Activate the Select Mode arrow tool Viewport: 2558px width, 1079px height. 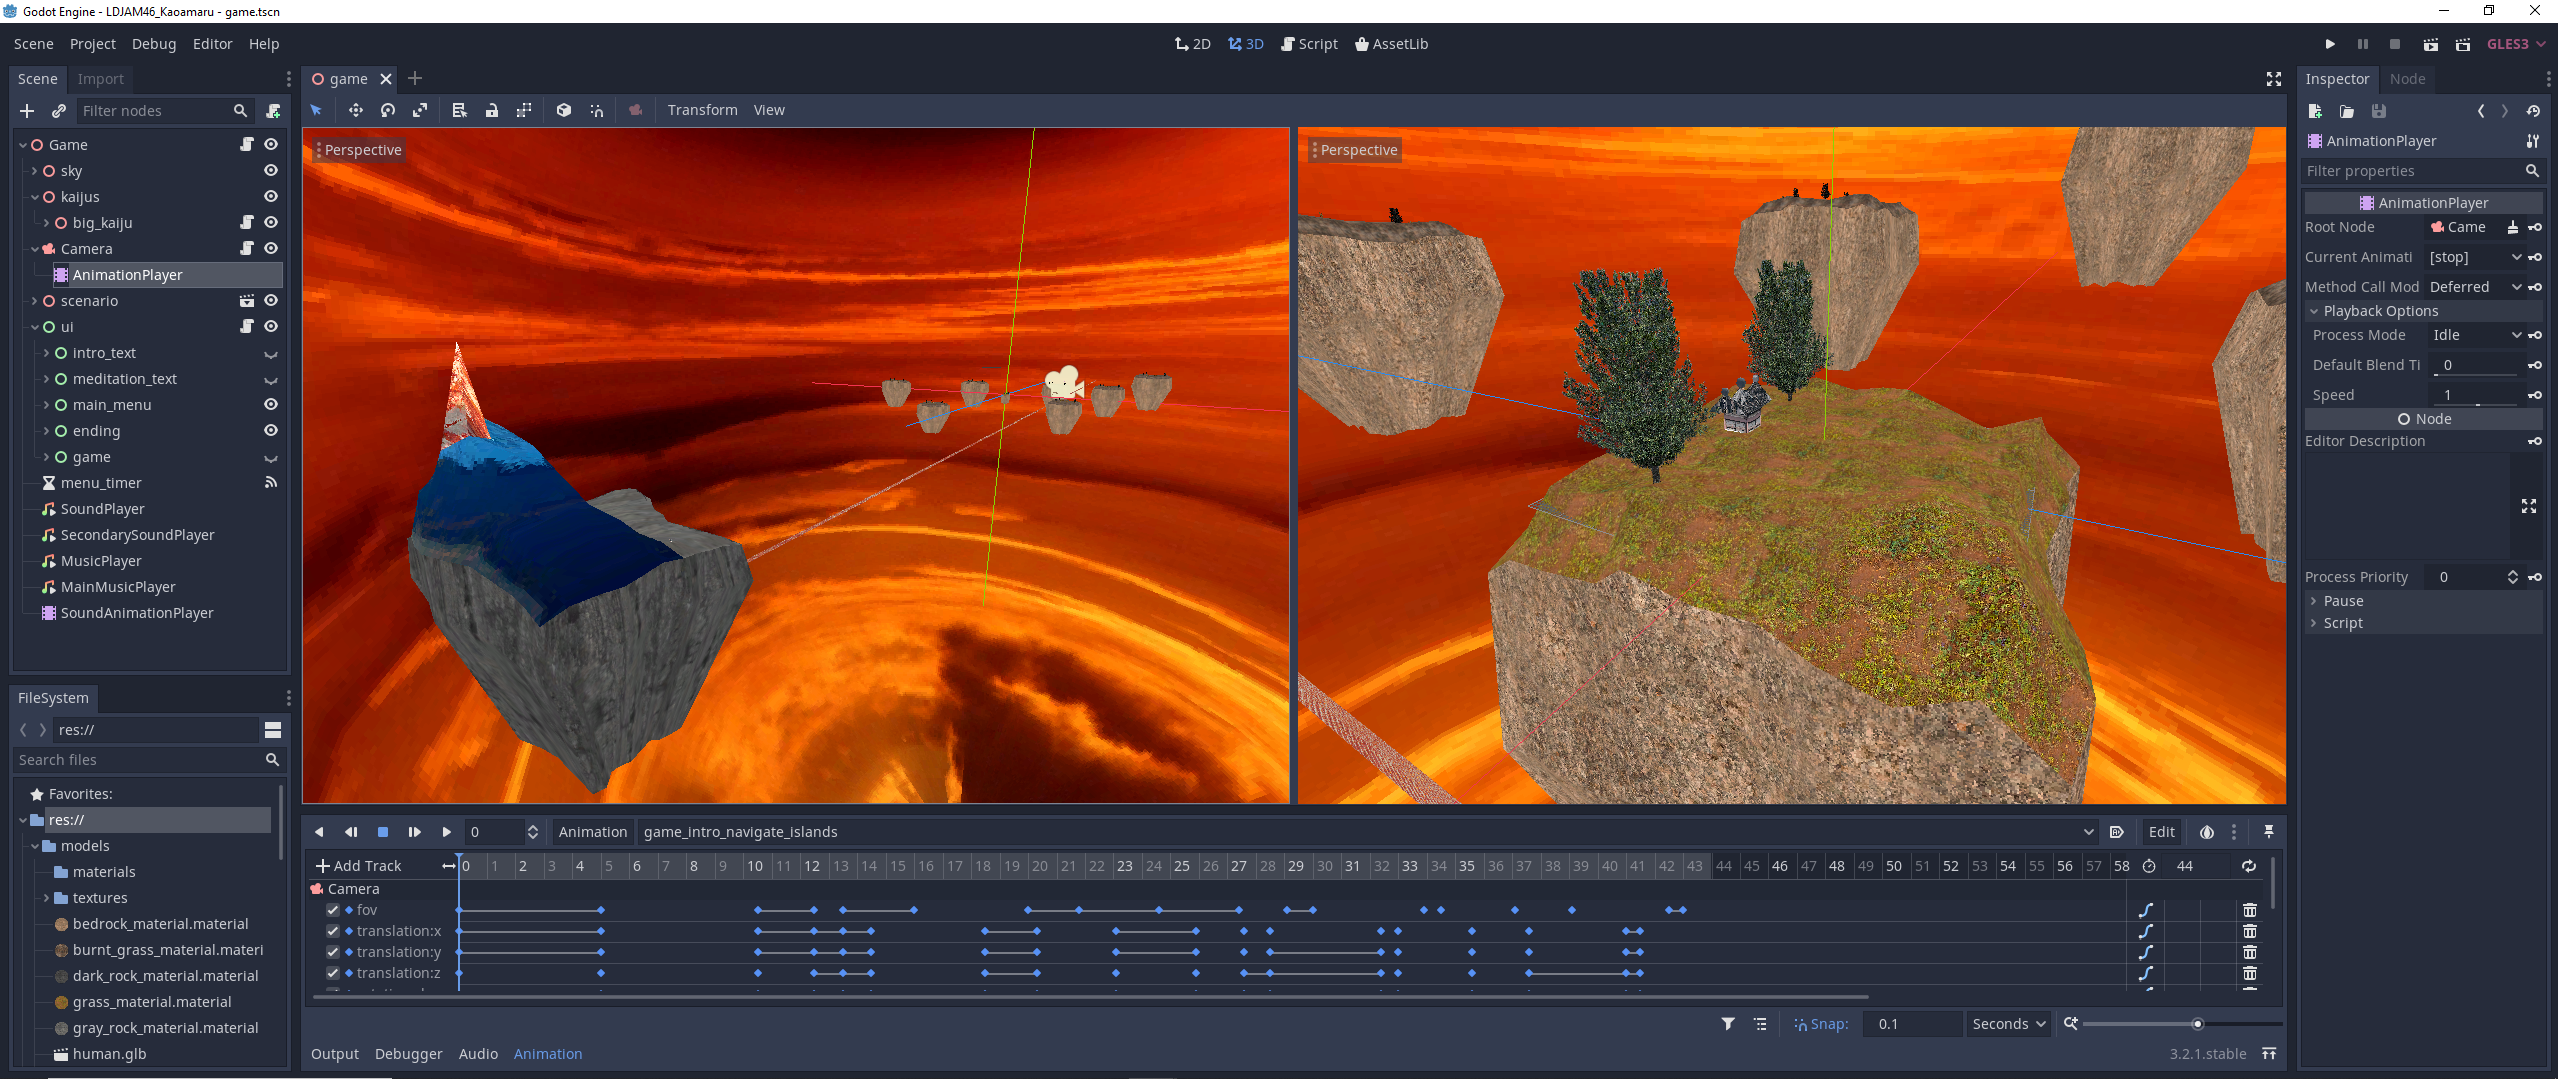316,110
